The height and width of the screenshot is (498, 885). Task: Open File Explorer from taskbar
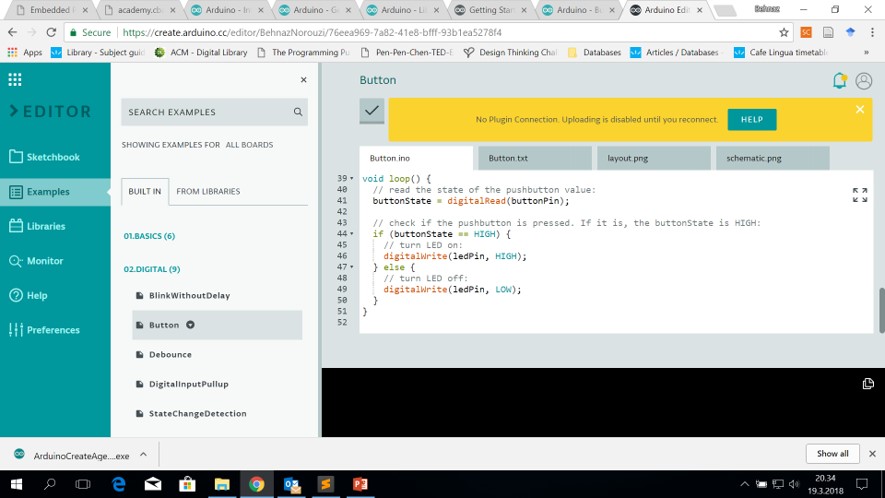click(x=222, y=484)
